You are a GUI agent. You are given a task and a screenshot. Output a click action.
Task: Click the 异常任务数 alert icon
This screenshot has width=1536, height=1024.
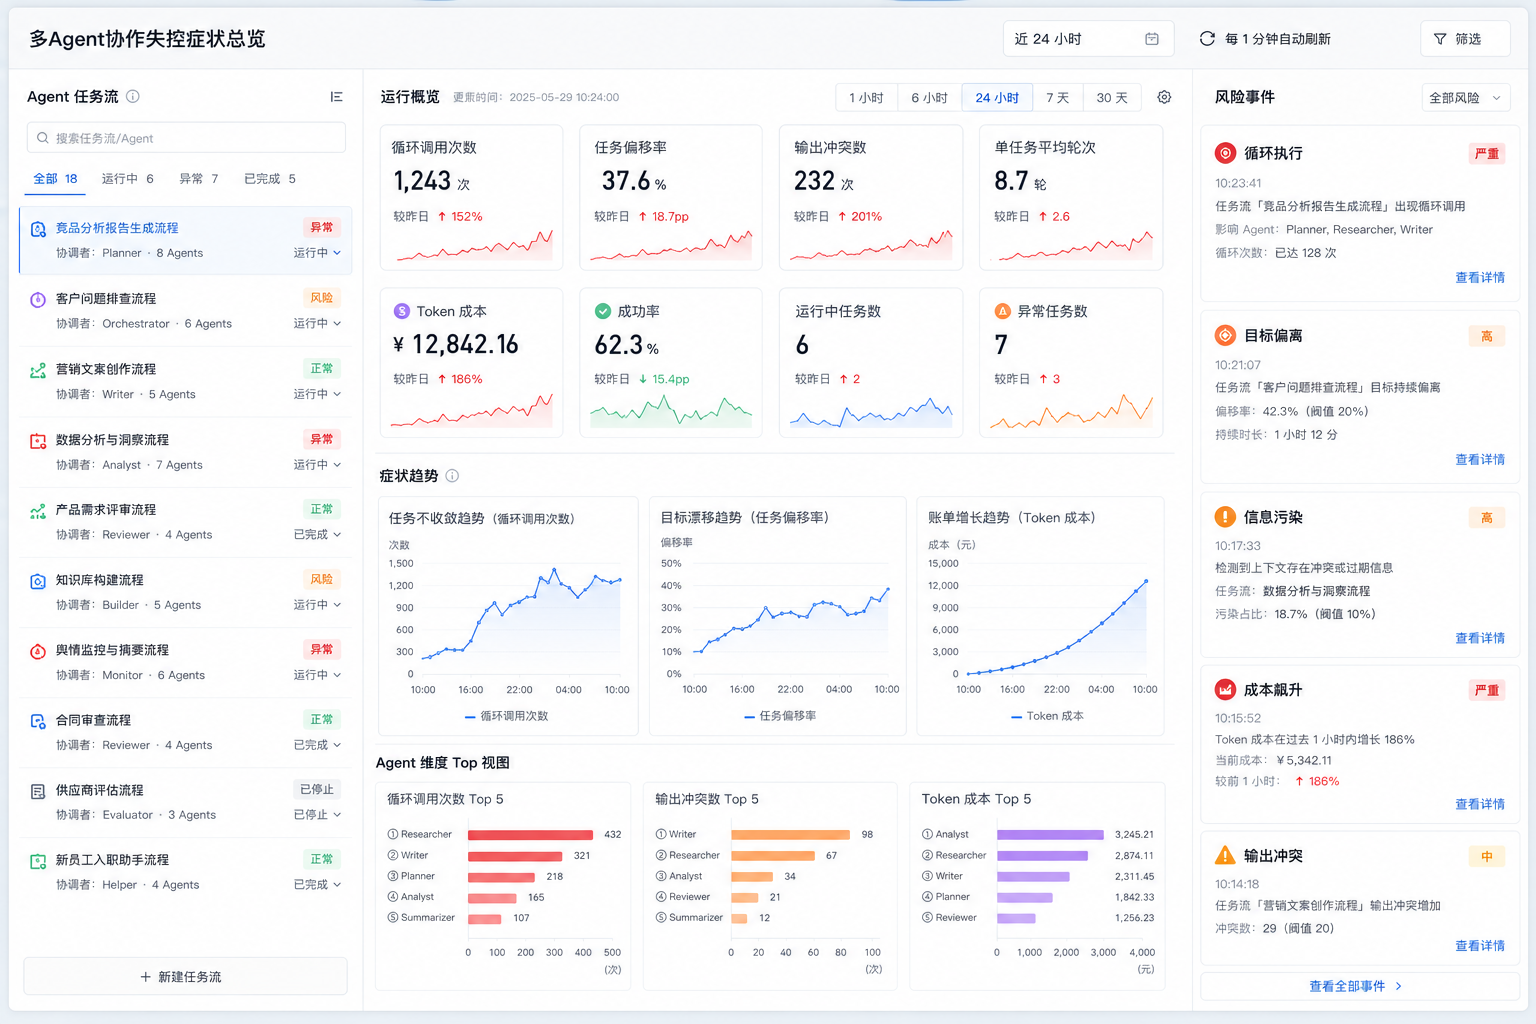coord(1003,311)
